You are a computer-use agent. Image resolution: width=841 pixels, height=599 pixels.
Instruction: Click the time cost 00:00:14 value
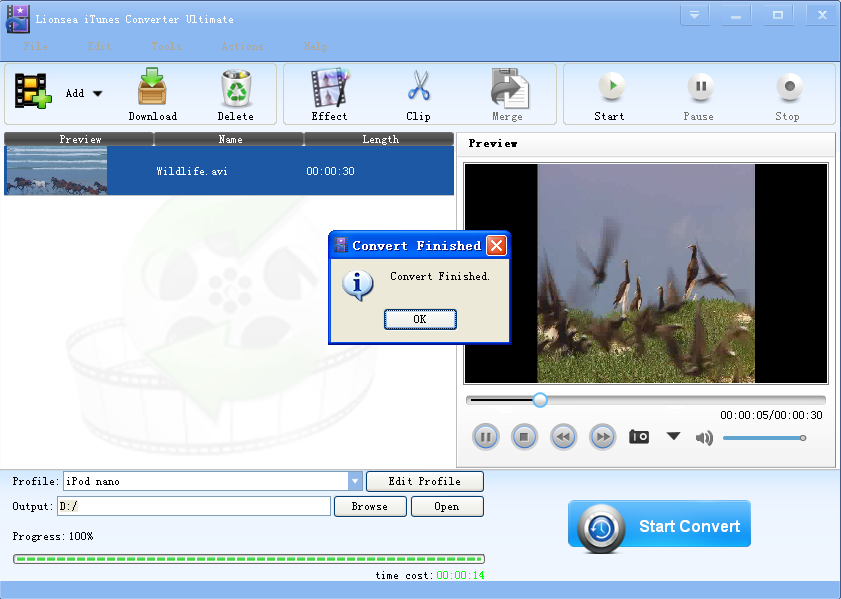click(x=460, y=575)
